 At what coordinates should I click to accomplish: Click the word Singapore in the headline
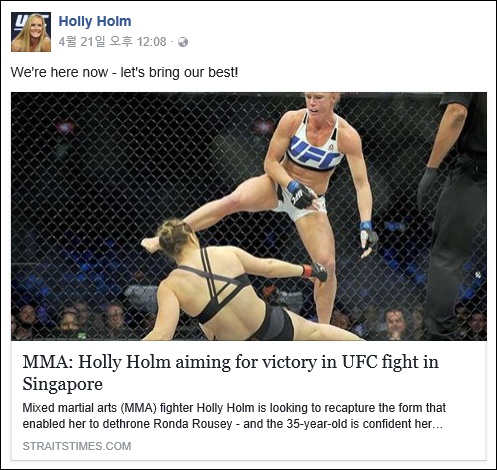[62, 384]
